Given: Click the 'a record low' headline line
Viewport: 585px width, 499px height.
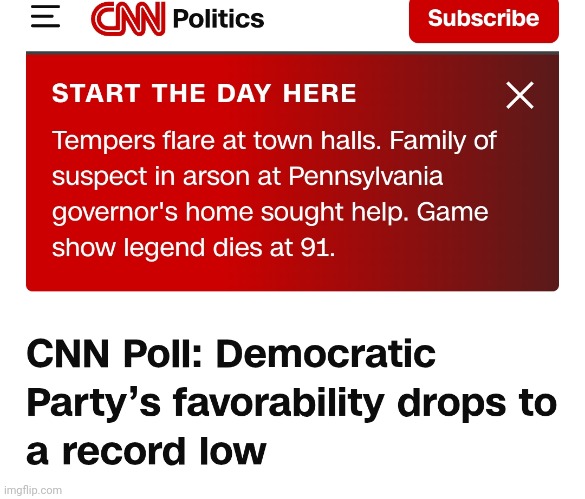Looking at the screenshot, I should point(146,451).
